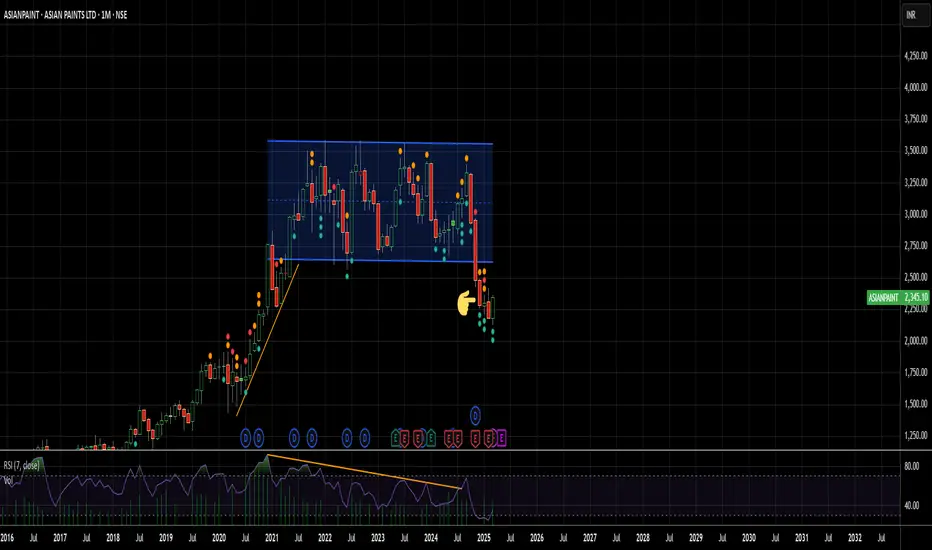
Task: Click the 3,500.00 price axis label
Action: 915,151
